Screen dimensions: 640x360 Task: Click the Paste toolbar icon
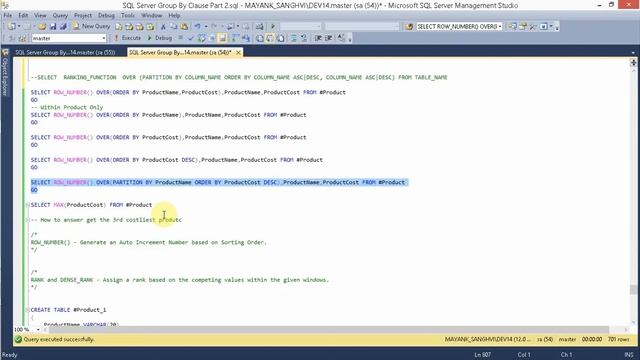184,27
